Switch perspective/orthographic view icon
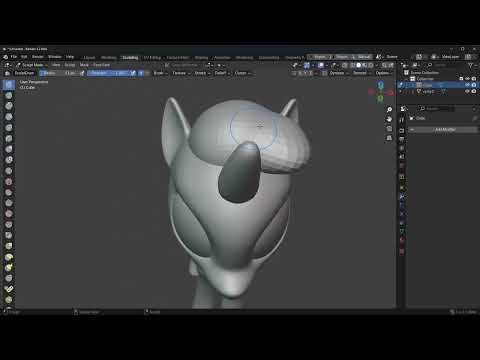Image resolution: width=480 pixels, height=360 pixels. [x=389, y=138]
